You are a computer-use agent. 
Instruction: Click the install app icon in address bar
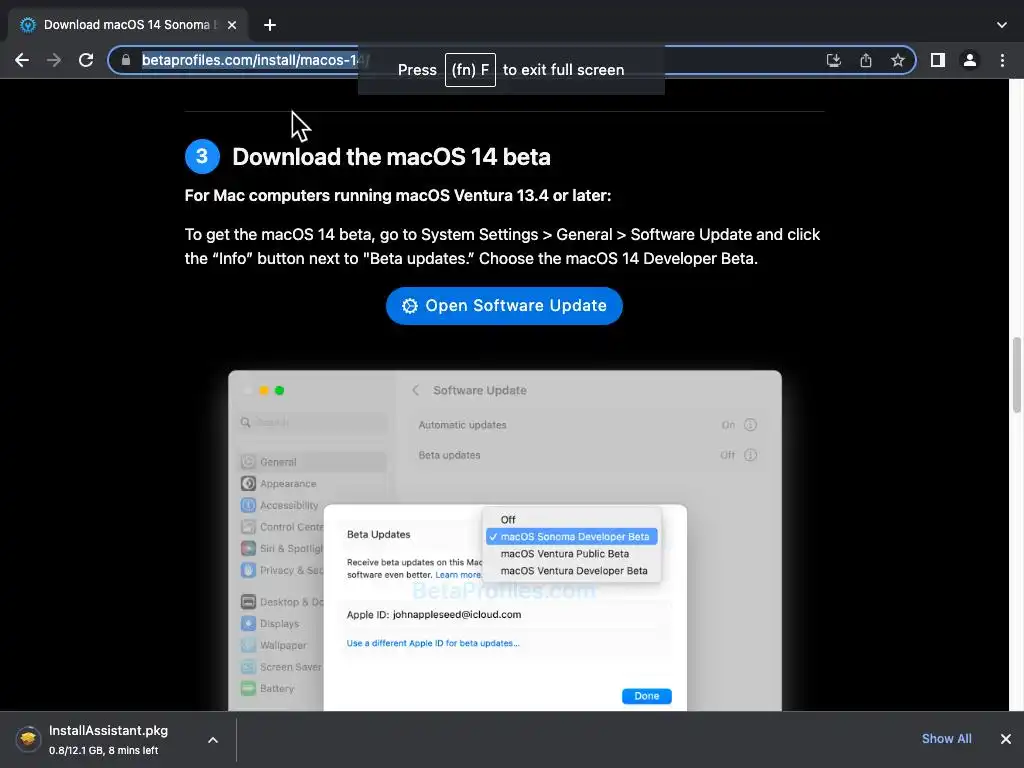point(833,60)
